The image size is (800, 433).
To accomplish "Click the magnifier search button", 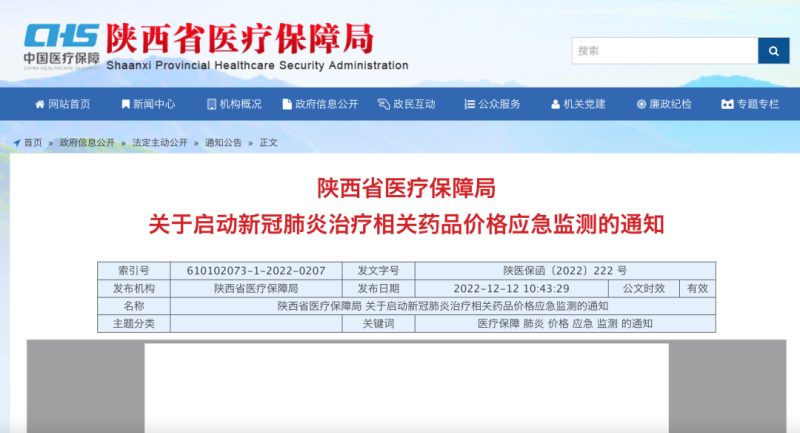I will pos(773,51).
